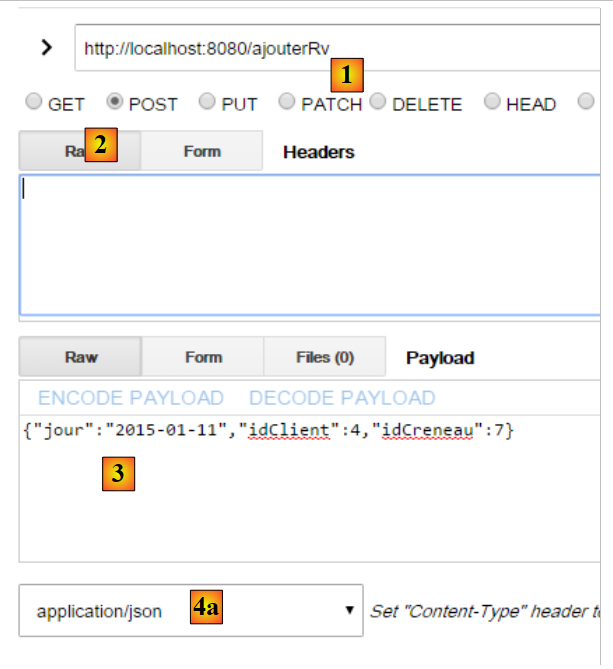The width and height of the screenshot is (613, 669).
Task: Pick the HEAD request method
Action: tap(492, 102)
